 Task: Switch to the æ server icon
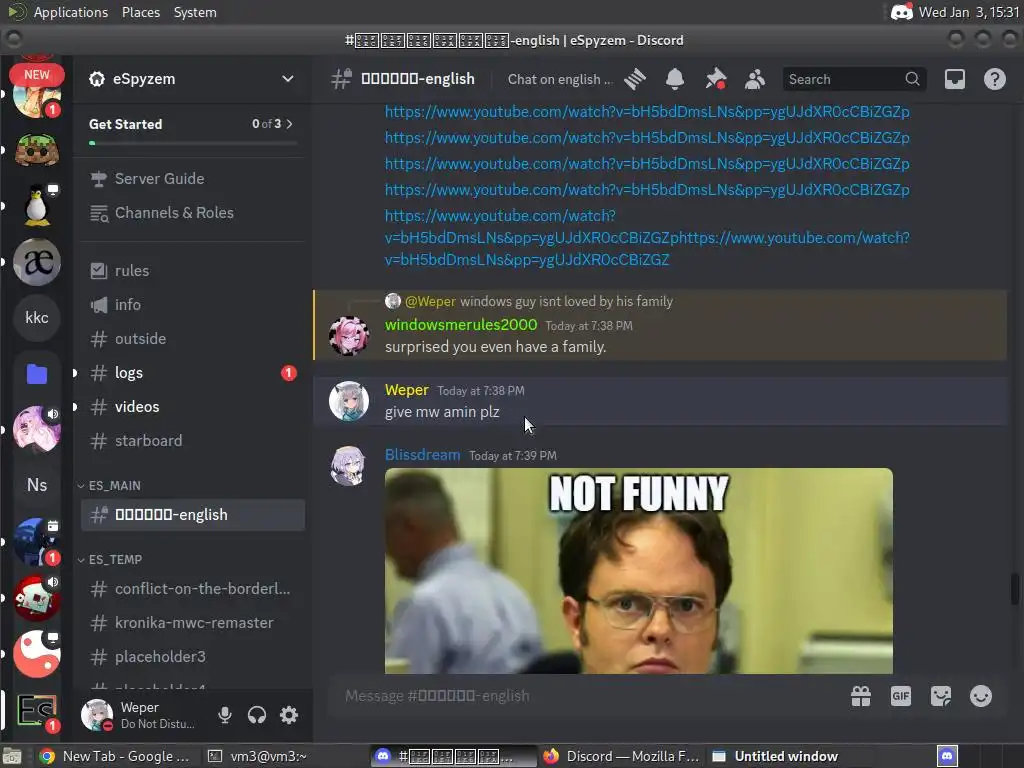pyautogui.click(x=37, y=262)
